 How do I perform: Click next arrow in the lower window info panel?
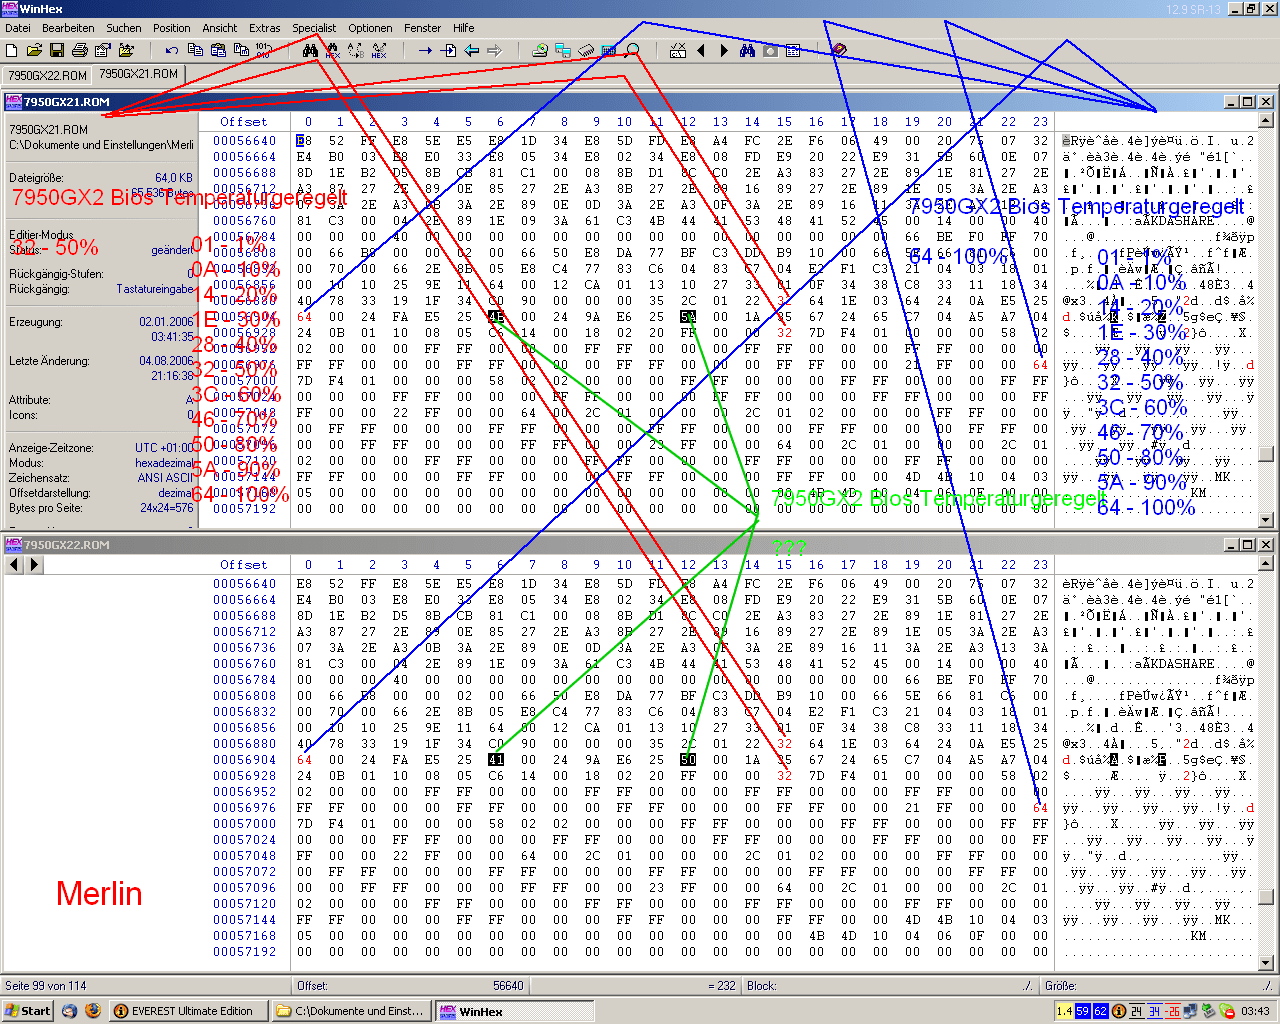coord(34,565)
